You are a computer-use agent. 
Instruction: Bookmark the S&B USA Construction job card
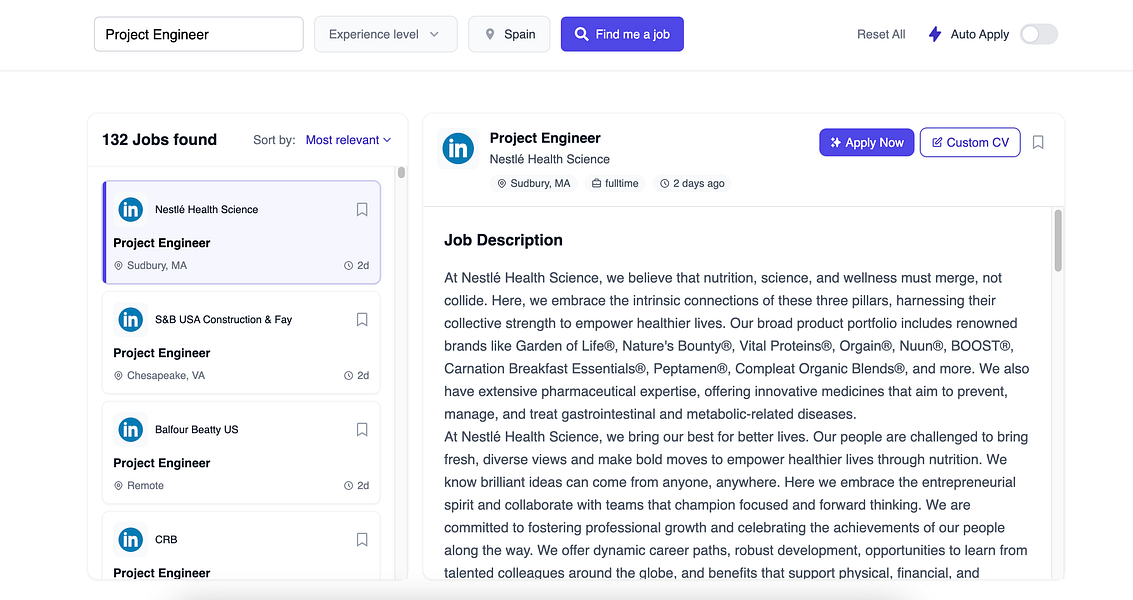tap(362, 320)
